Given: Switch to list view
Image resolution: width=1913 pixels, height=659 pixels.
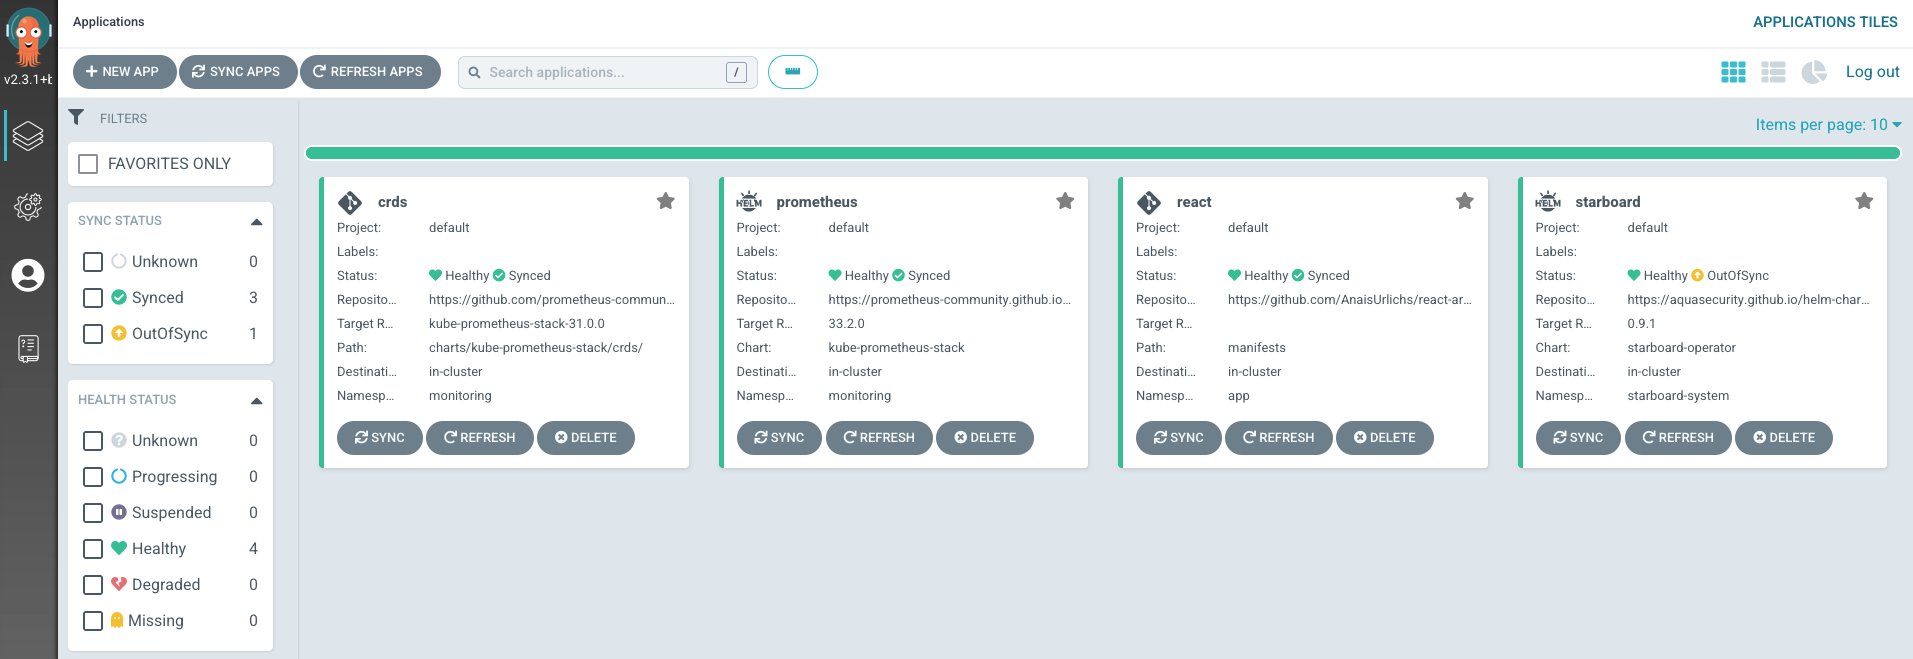Looking at the screenshot, I should [x=1773, y=72].
